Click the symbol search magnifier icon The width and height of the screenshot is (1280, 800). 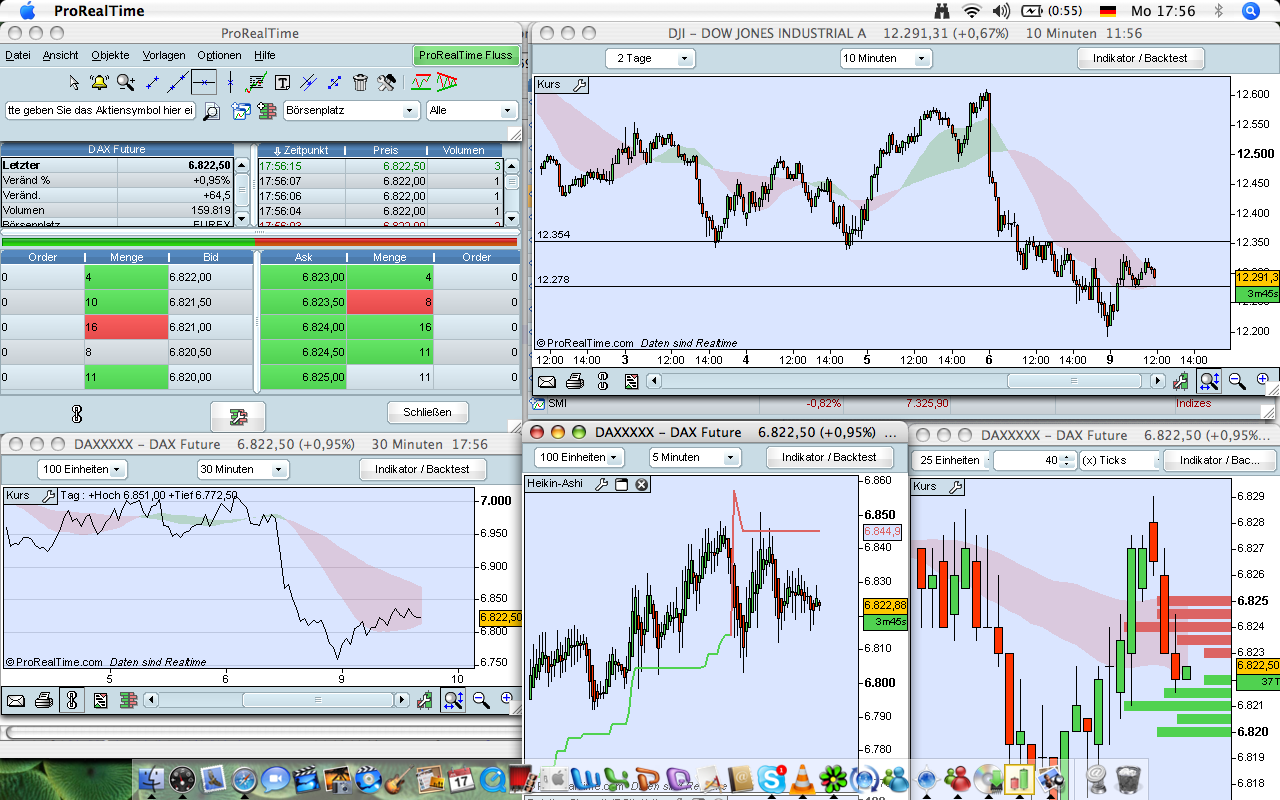(212, 111)
